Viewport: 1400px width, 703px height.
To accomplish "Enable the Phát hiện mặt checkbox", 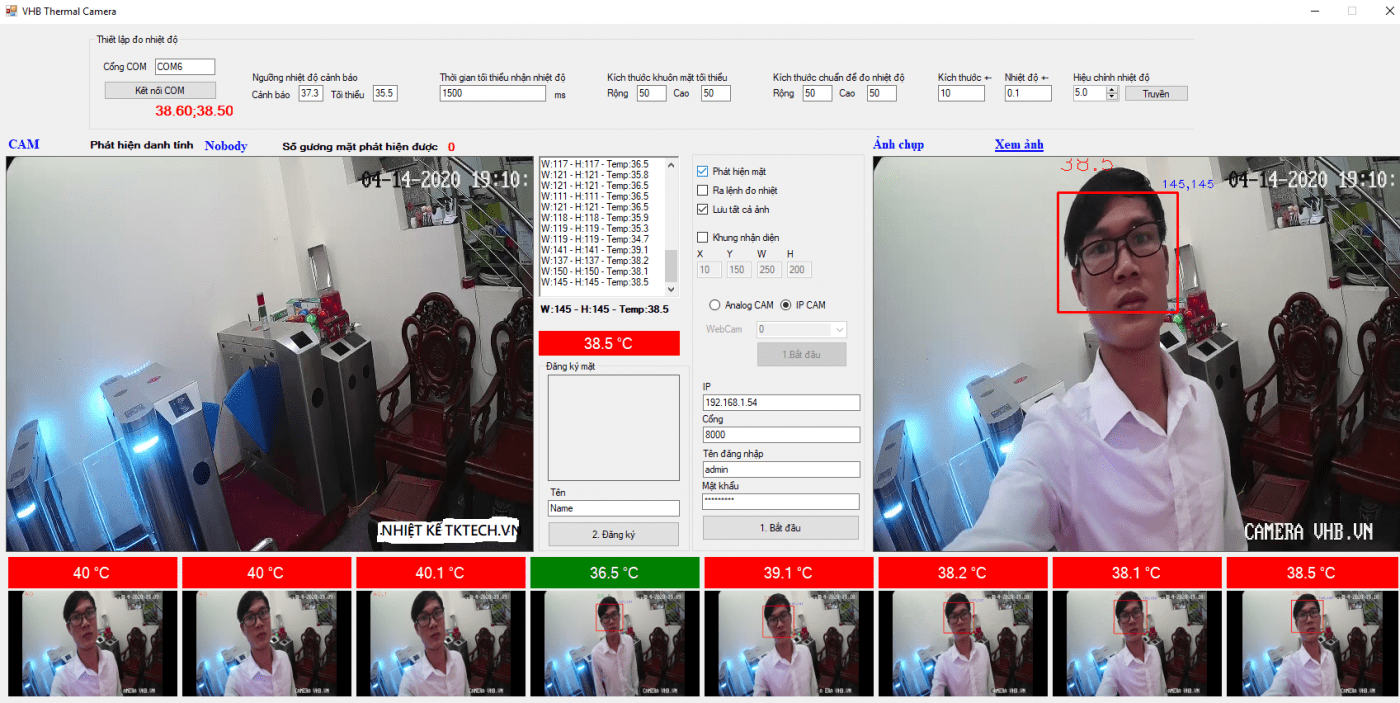I will coord(702,172).
